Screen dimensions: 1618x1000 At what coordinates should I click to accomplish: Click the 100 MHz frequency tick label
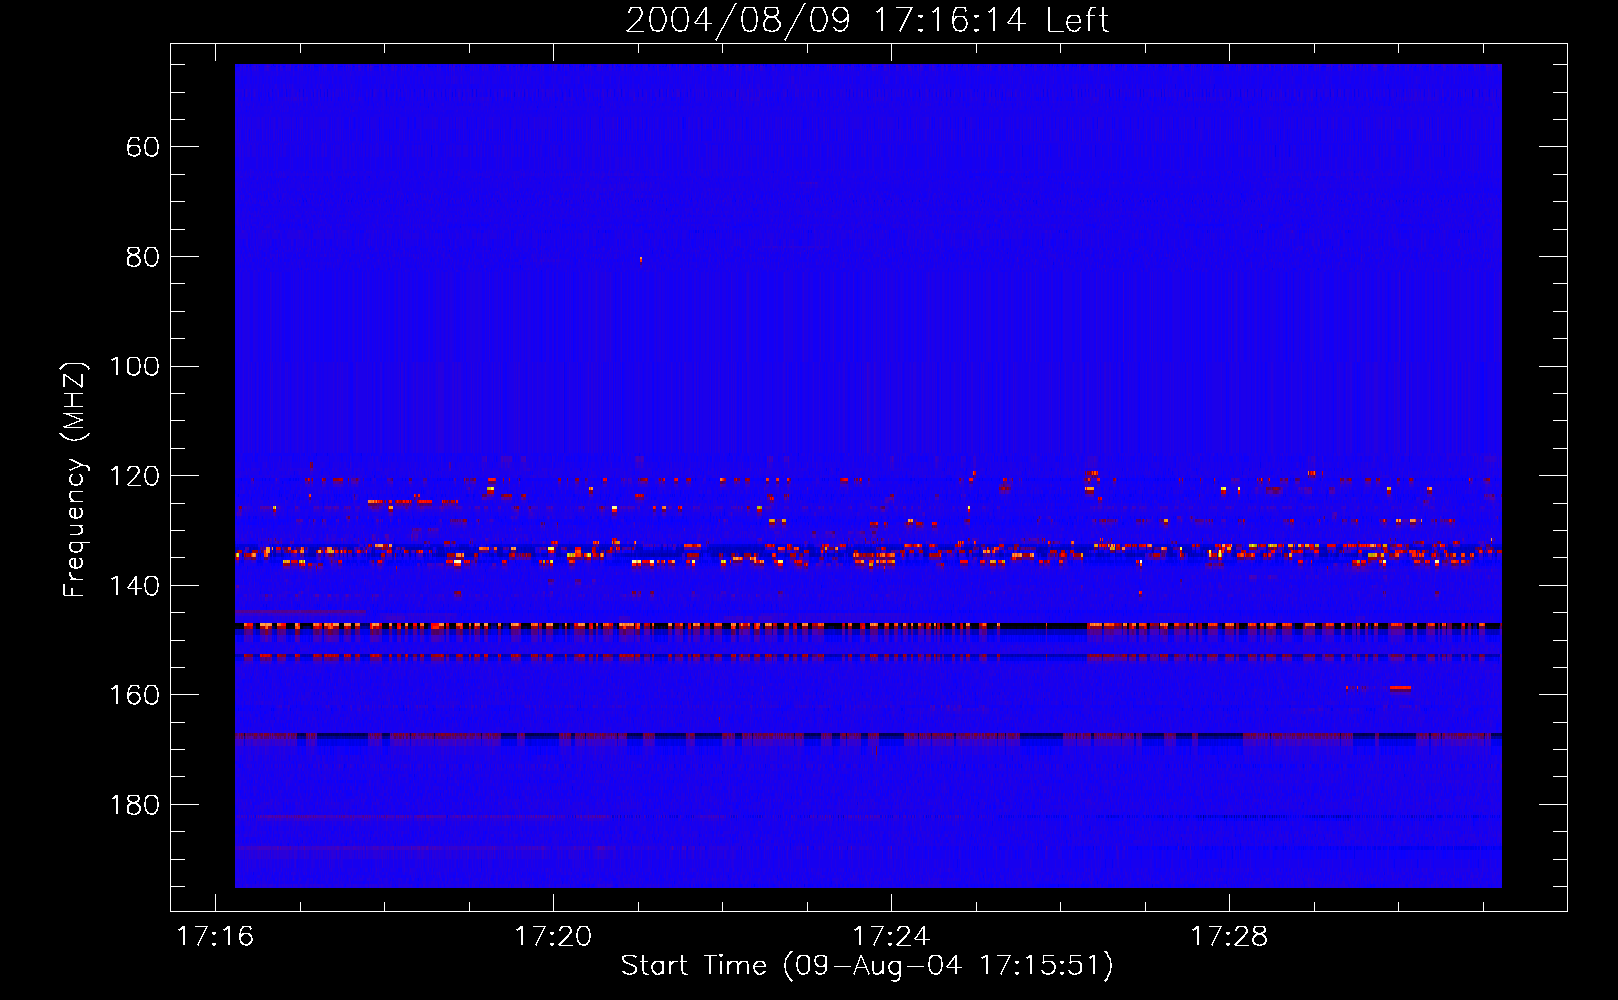(134, 367)
